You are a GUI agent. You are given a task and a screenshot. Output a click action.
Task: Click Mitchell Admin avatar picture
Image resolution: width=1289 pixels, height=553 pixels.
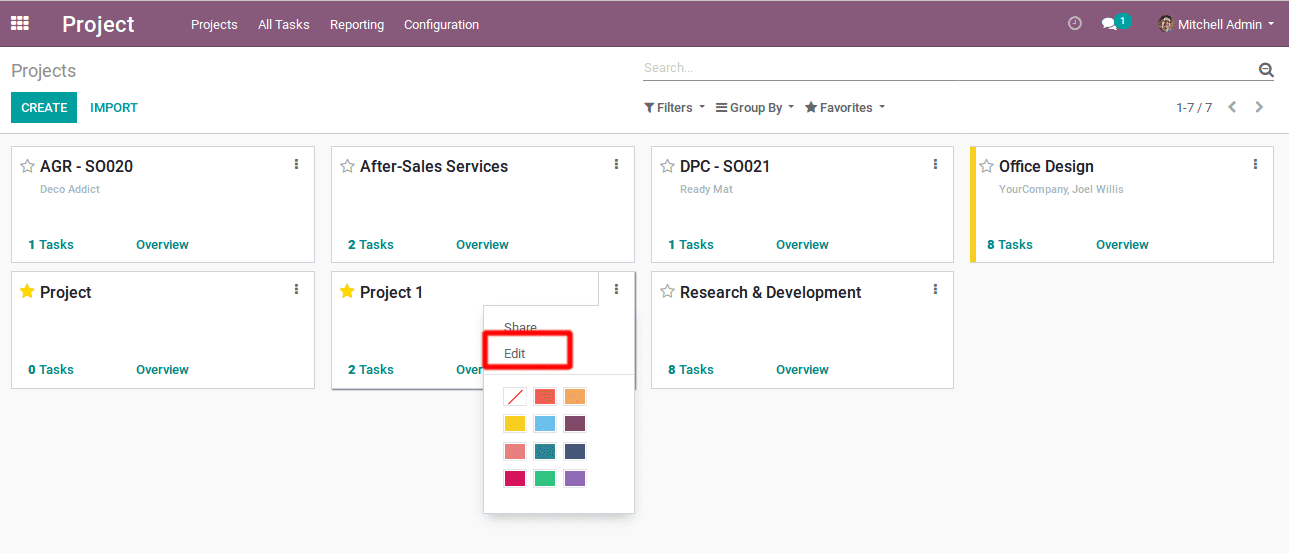(1166, 23)
